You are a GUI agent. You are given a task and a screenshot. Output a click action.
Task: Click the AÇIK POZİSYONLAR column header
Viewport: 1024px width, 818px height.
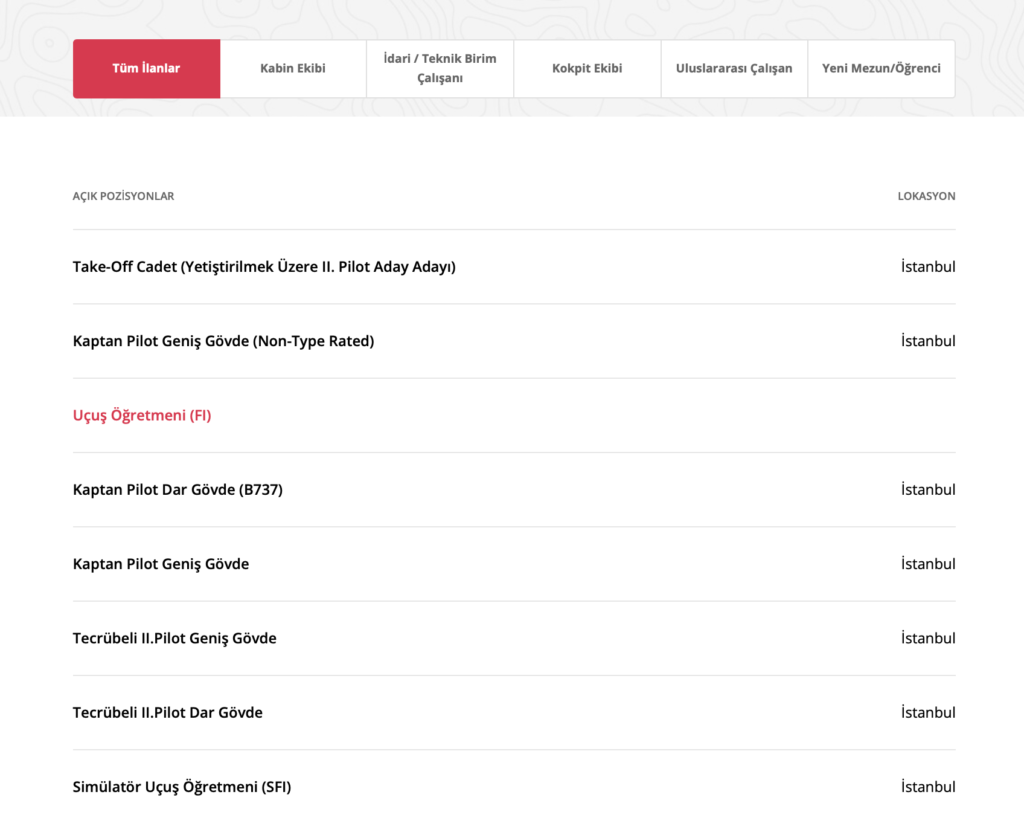point(123,197)
